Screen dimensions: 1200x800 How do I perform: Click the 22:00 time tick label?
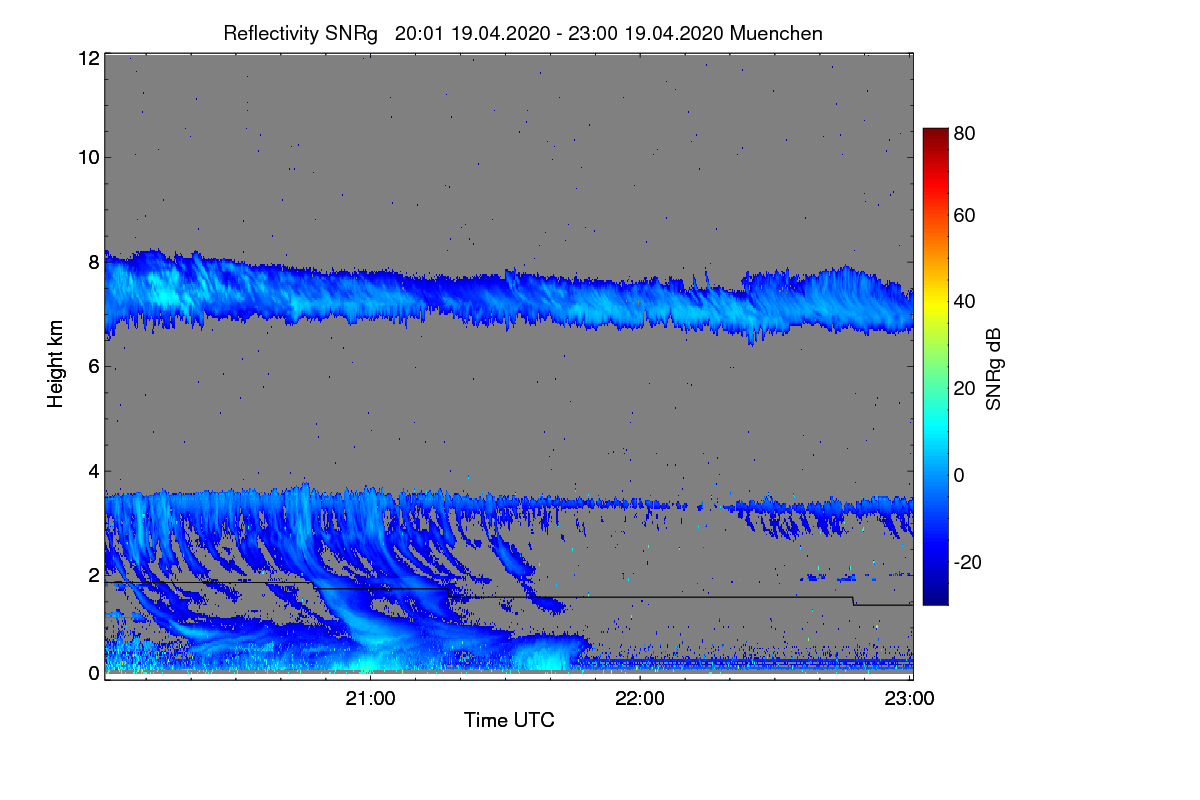coord(640,698)
